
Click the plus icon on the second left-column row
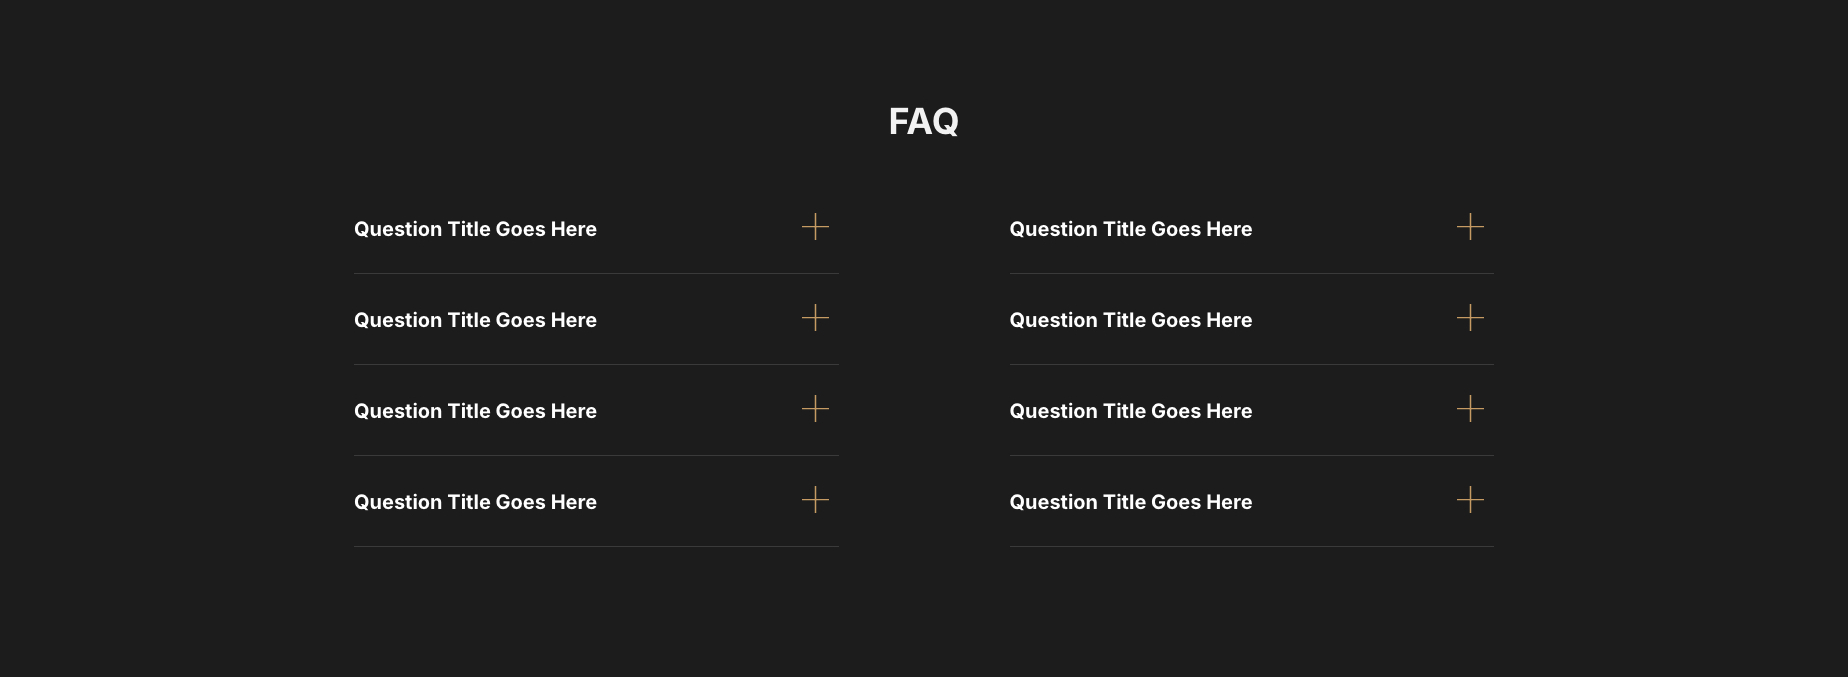pos(815,318)
